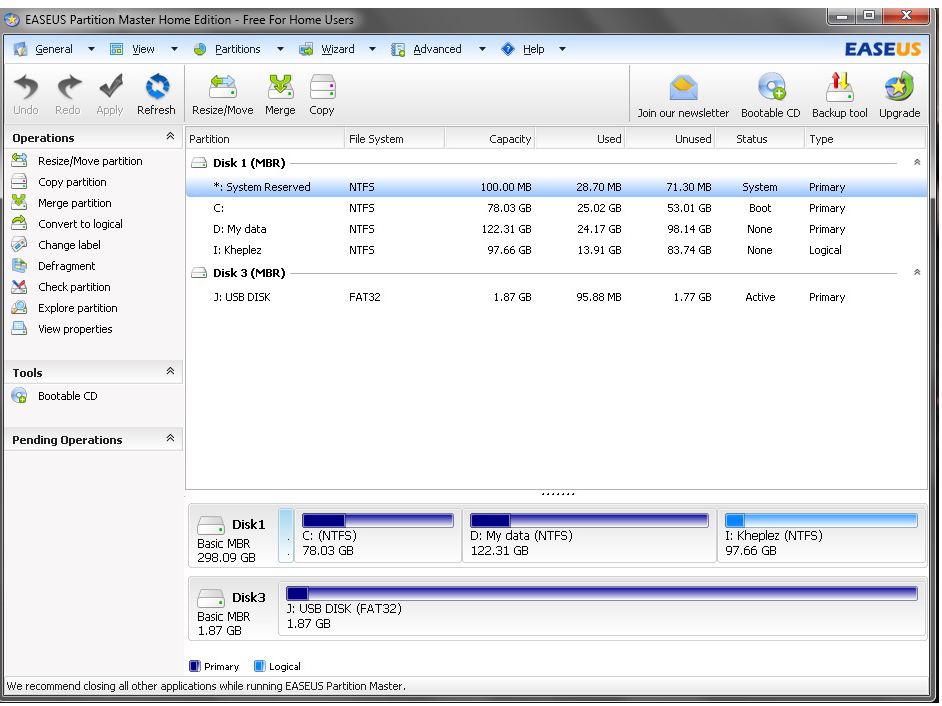
Task: Collapse the Pending Operations panel
Action: coord(171,438)
